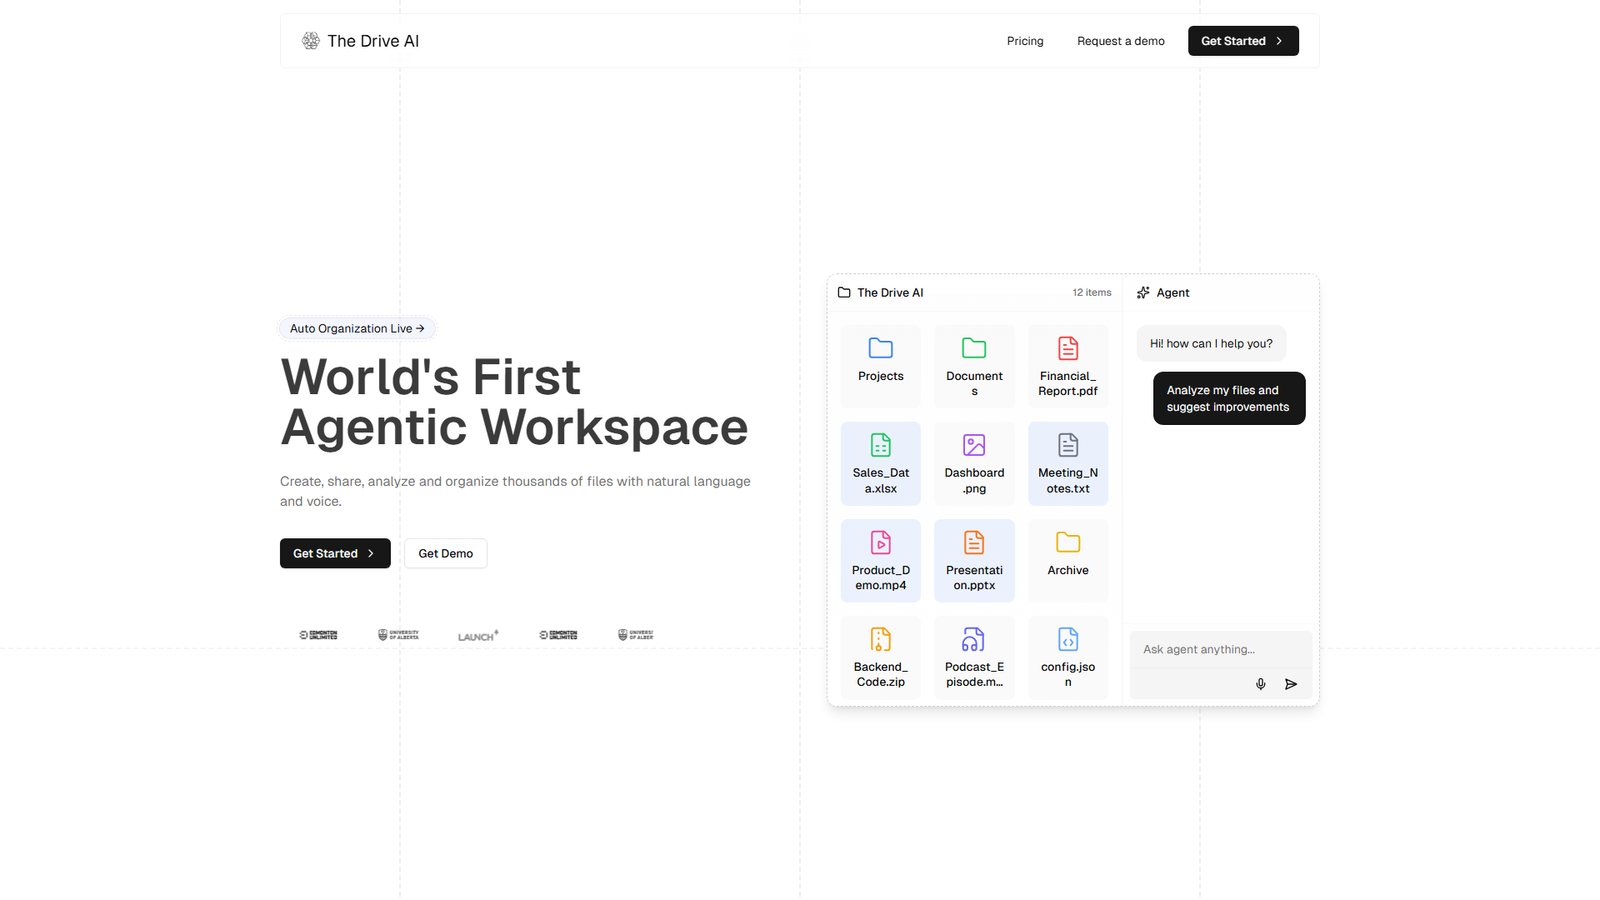Select the Financial_Report.pdf file icon
Viewport: 1600px width, 900px height.
point(1067,349)
